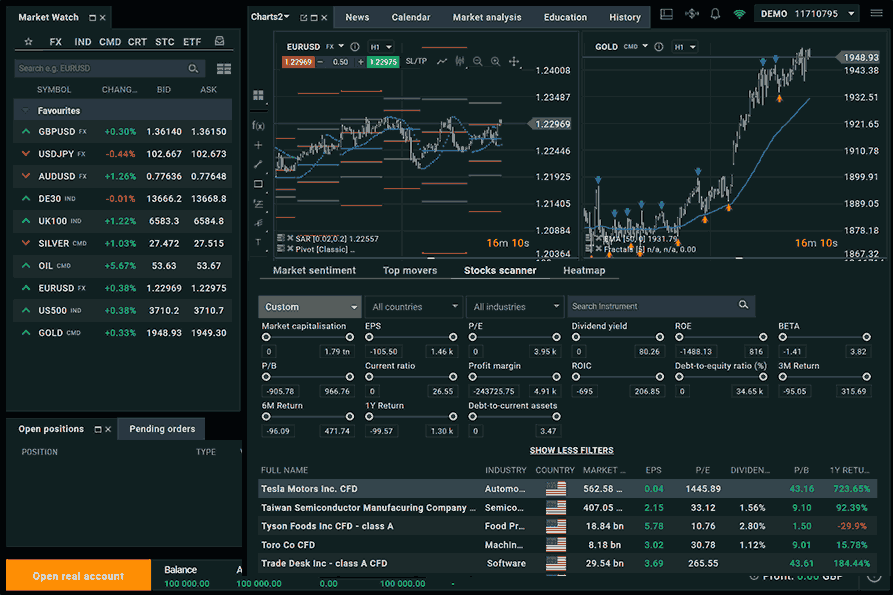Image resolution: width=893 pixels, height=595 pixels.
Task: Select the text T drawing tool
Action: point(258,242)
